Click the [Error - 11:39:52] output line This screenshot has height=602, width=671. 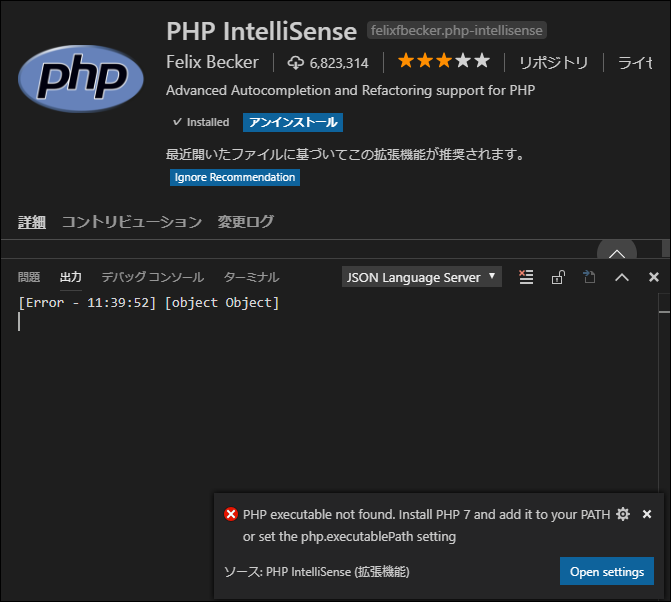148,303
